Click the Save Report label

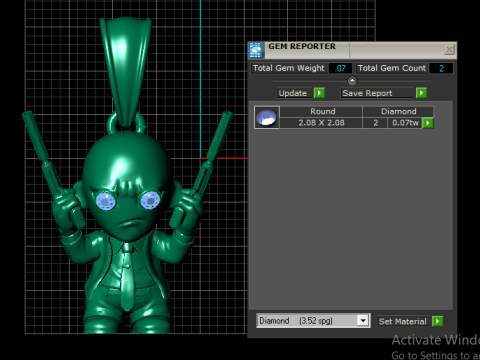pos(377,93)
